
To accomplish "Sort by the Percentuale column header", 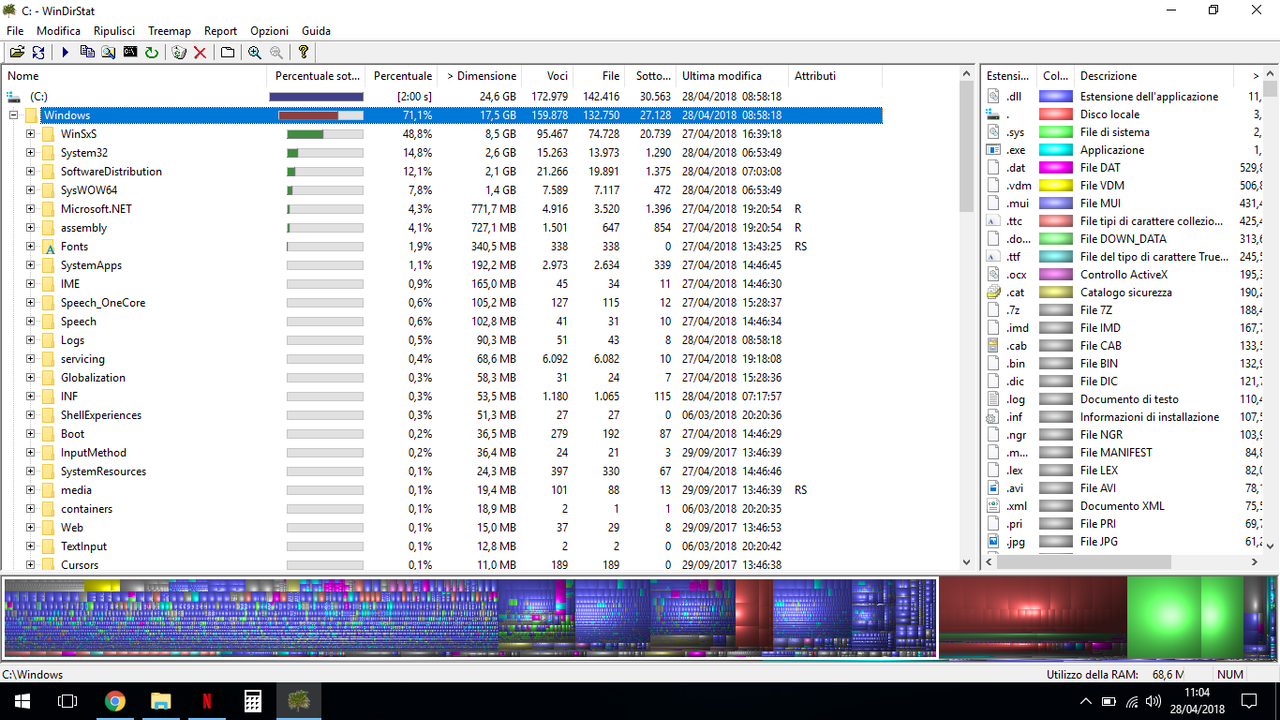I will 403,76.
